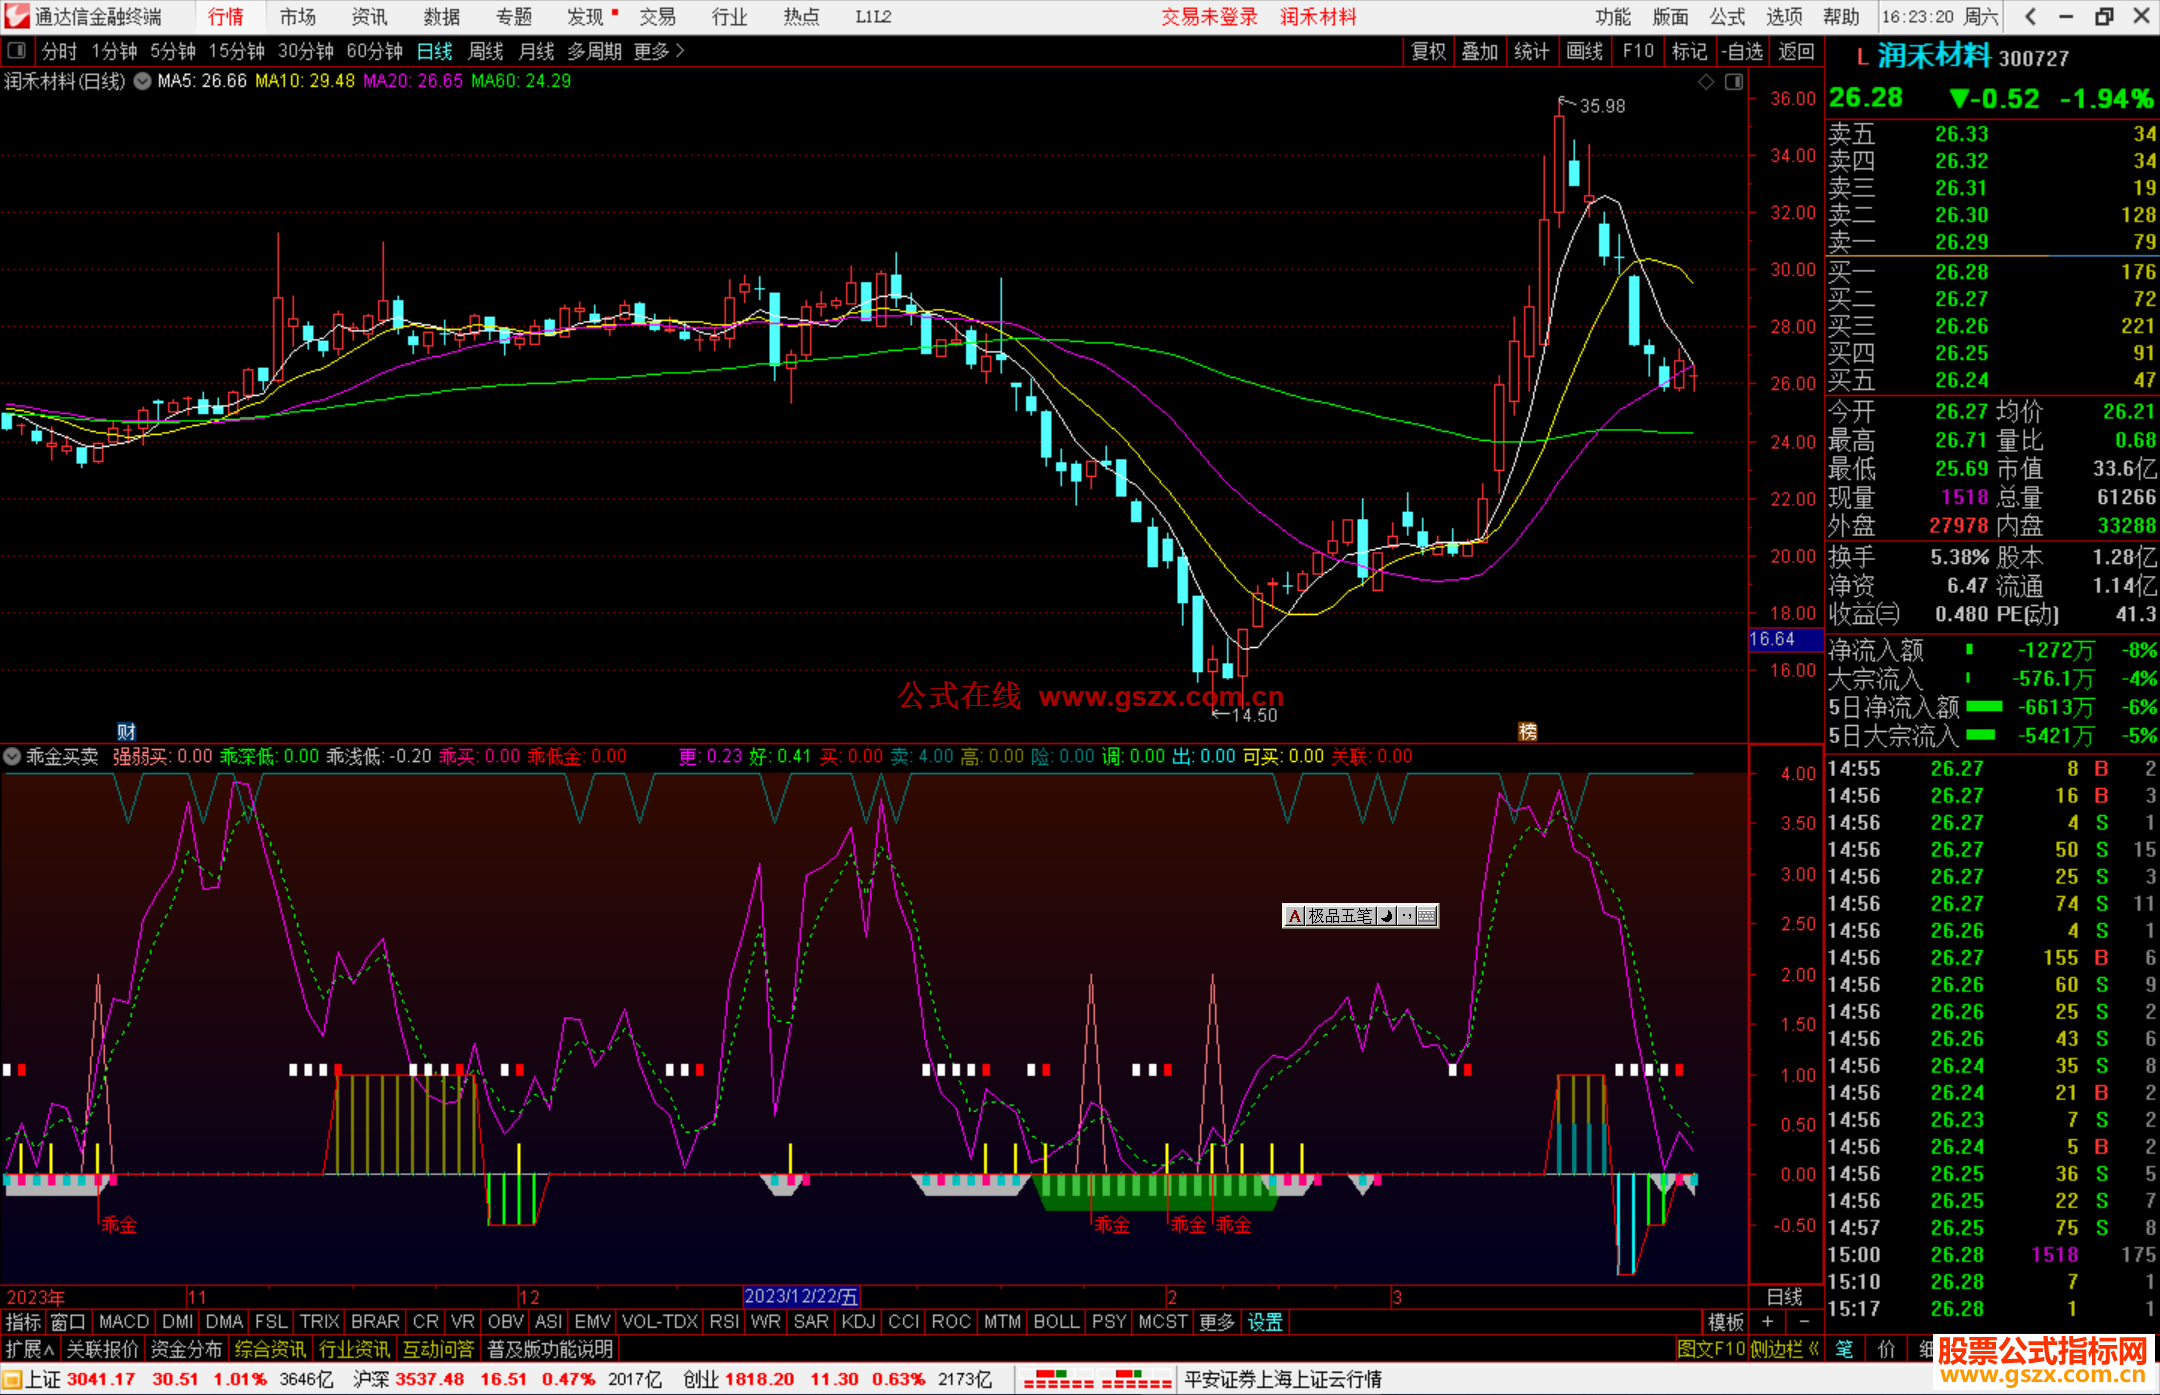Toggle right panel icon near price axis
This screenshot has width=2160, height=1395.
(x=1734, y=82)
